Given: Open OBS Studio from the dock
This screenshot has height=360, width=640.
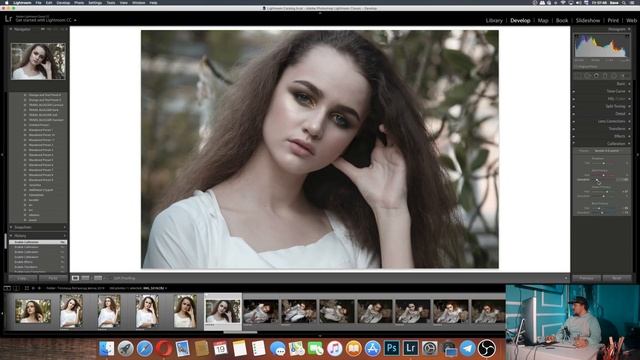Looking at the screenshot, I should coord(487,348).
